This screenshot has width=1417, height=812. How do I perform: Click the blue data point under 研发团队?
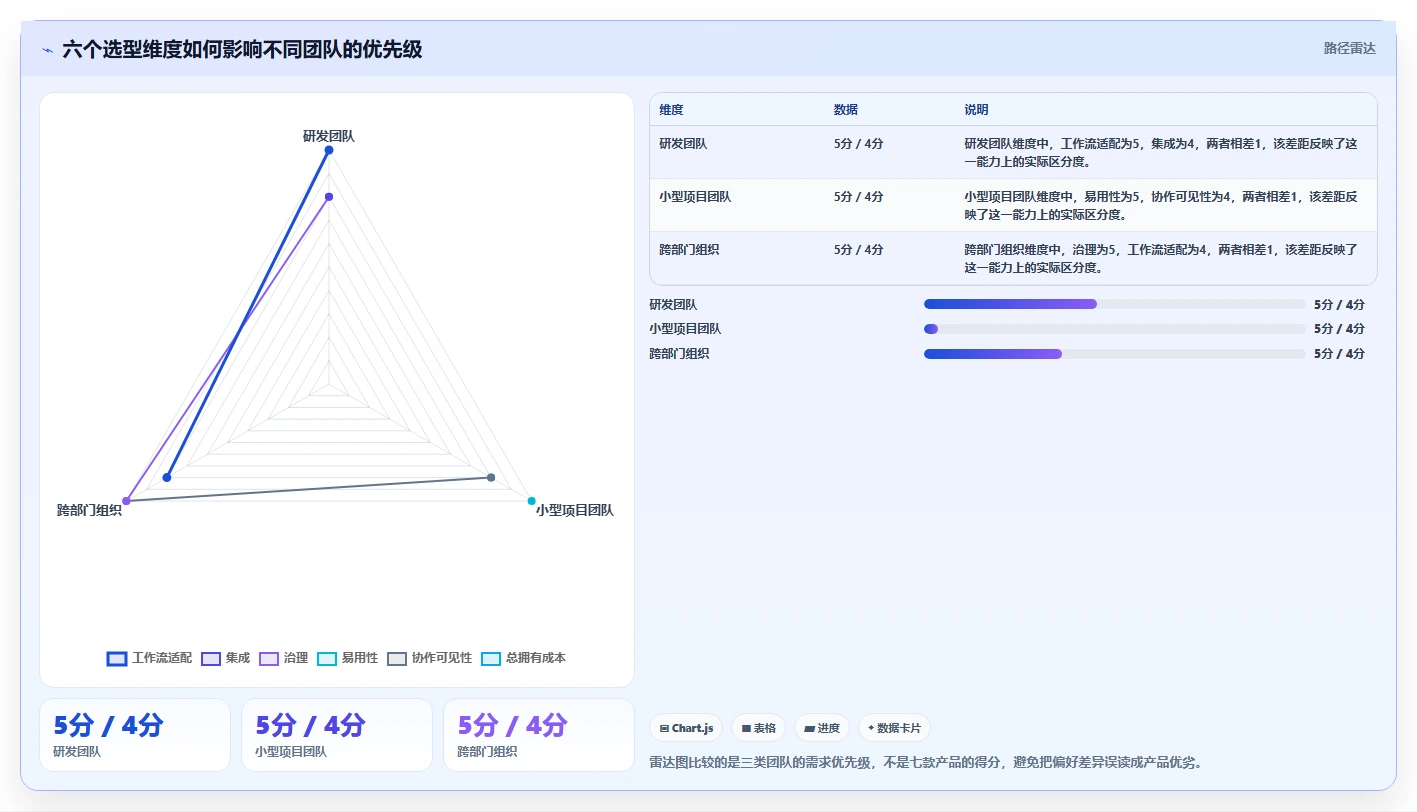coord(329,150)
